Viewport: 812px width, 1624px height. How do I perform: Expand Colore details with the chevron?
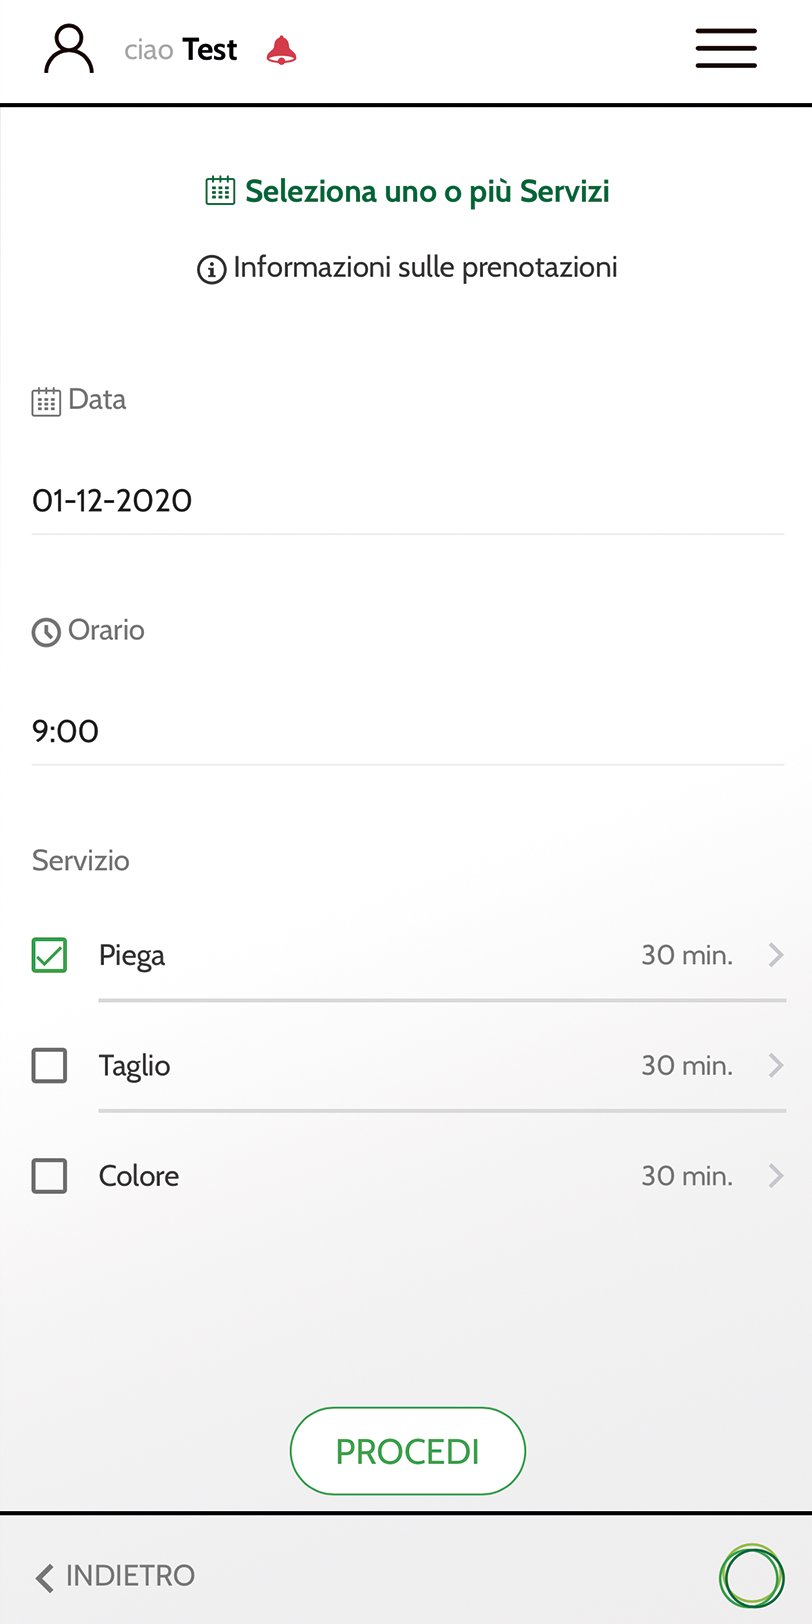coord(775,1176)
